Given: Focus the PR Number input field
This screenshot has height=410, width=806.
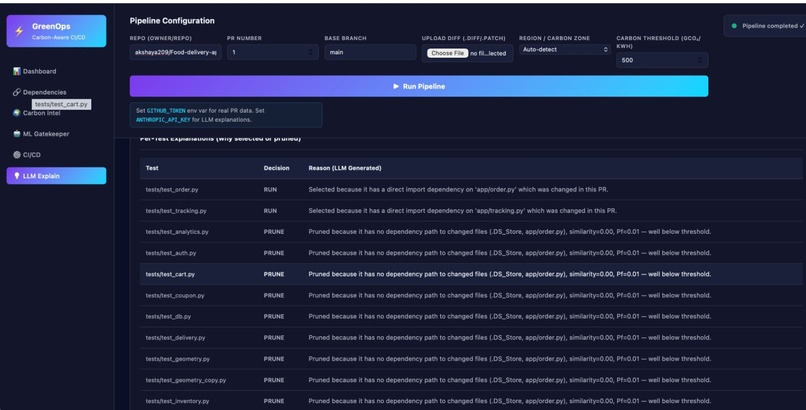Looking at the screenshot, I should coord(272,52).
